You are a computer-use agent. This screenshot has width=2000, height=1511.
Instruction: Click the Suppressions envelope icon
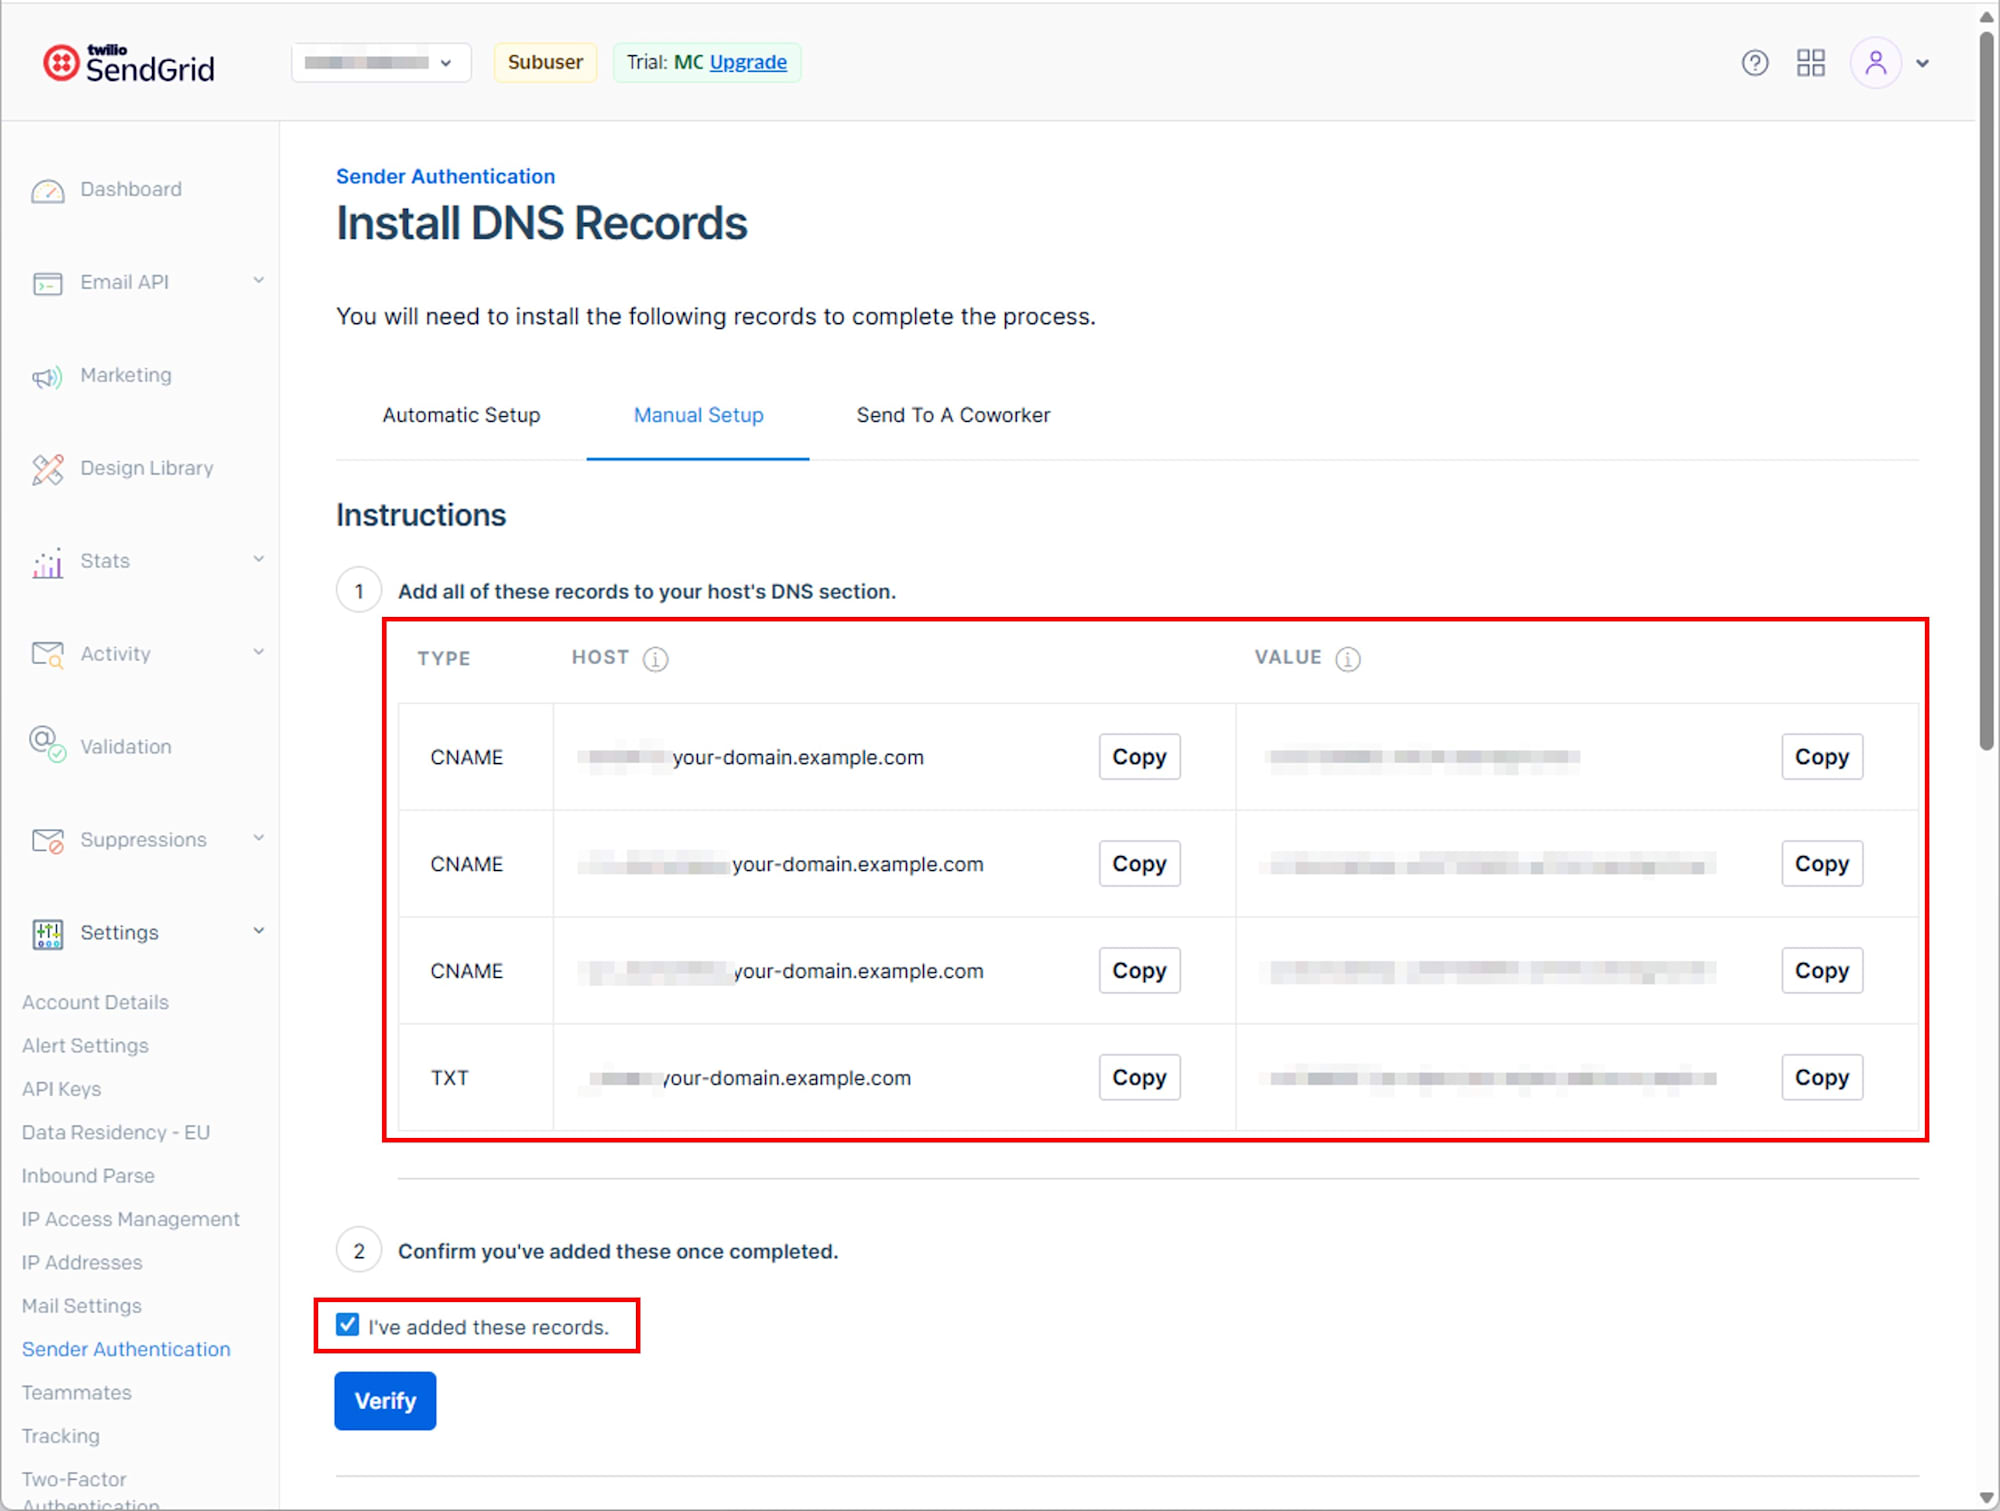[47, 840]
